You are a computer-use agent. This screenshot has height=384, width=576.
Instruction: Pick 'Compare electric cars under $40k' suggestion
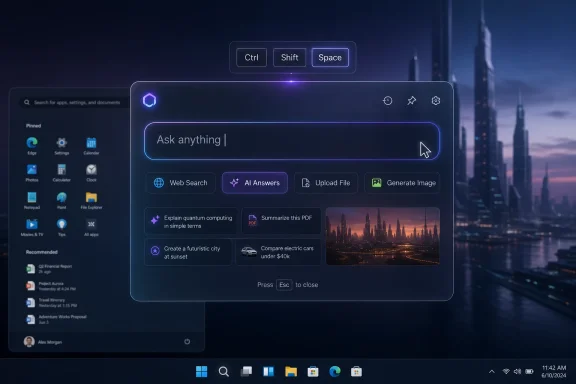278,252
